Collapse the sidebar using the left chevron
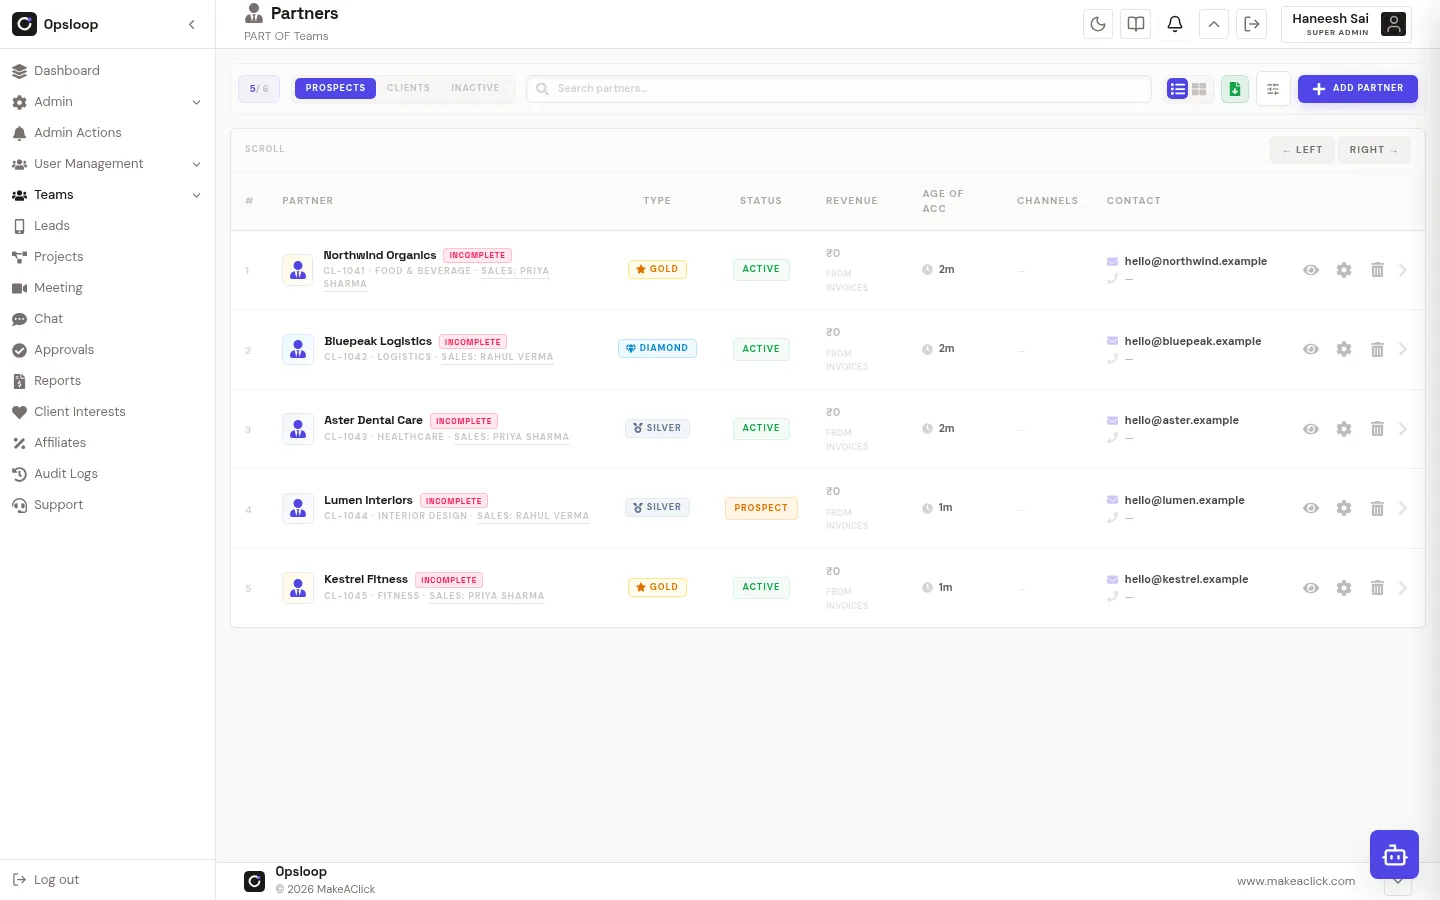 (192, 24)
